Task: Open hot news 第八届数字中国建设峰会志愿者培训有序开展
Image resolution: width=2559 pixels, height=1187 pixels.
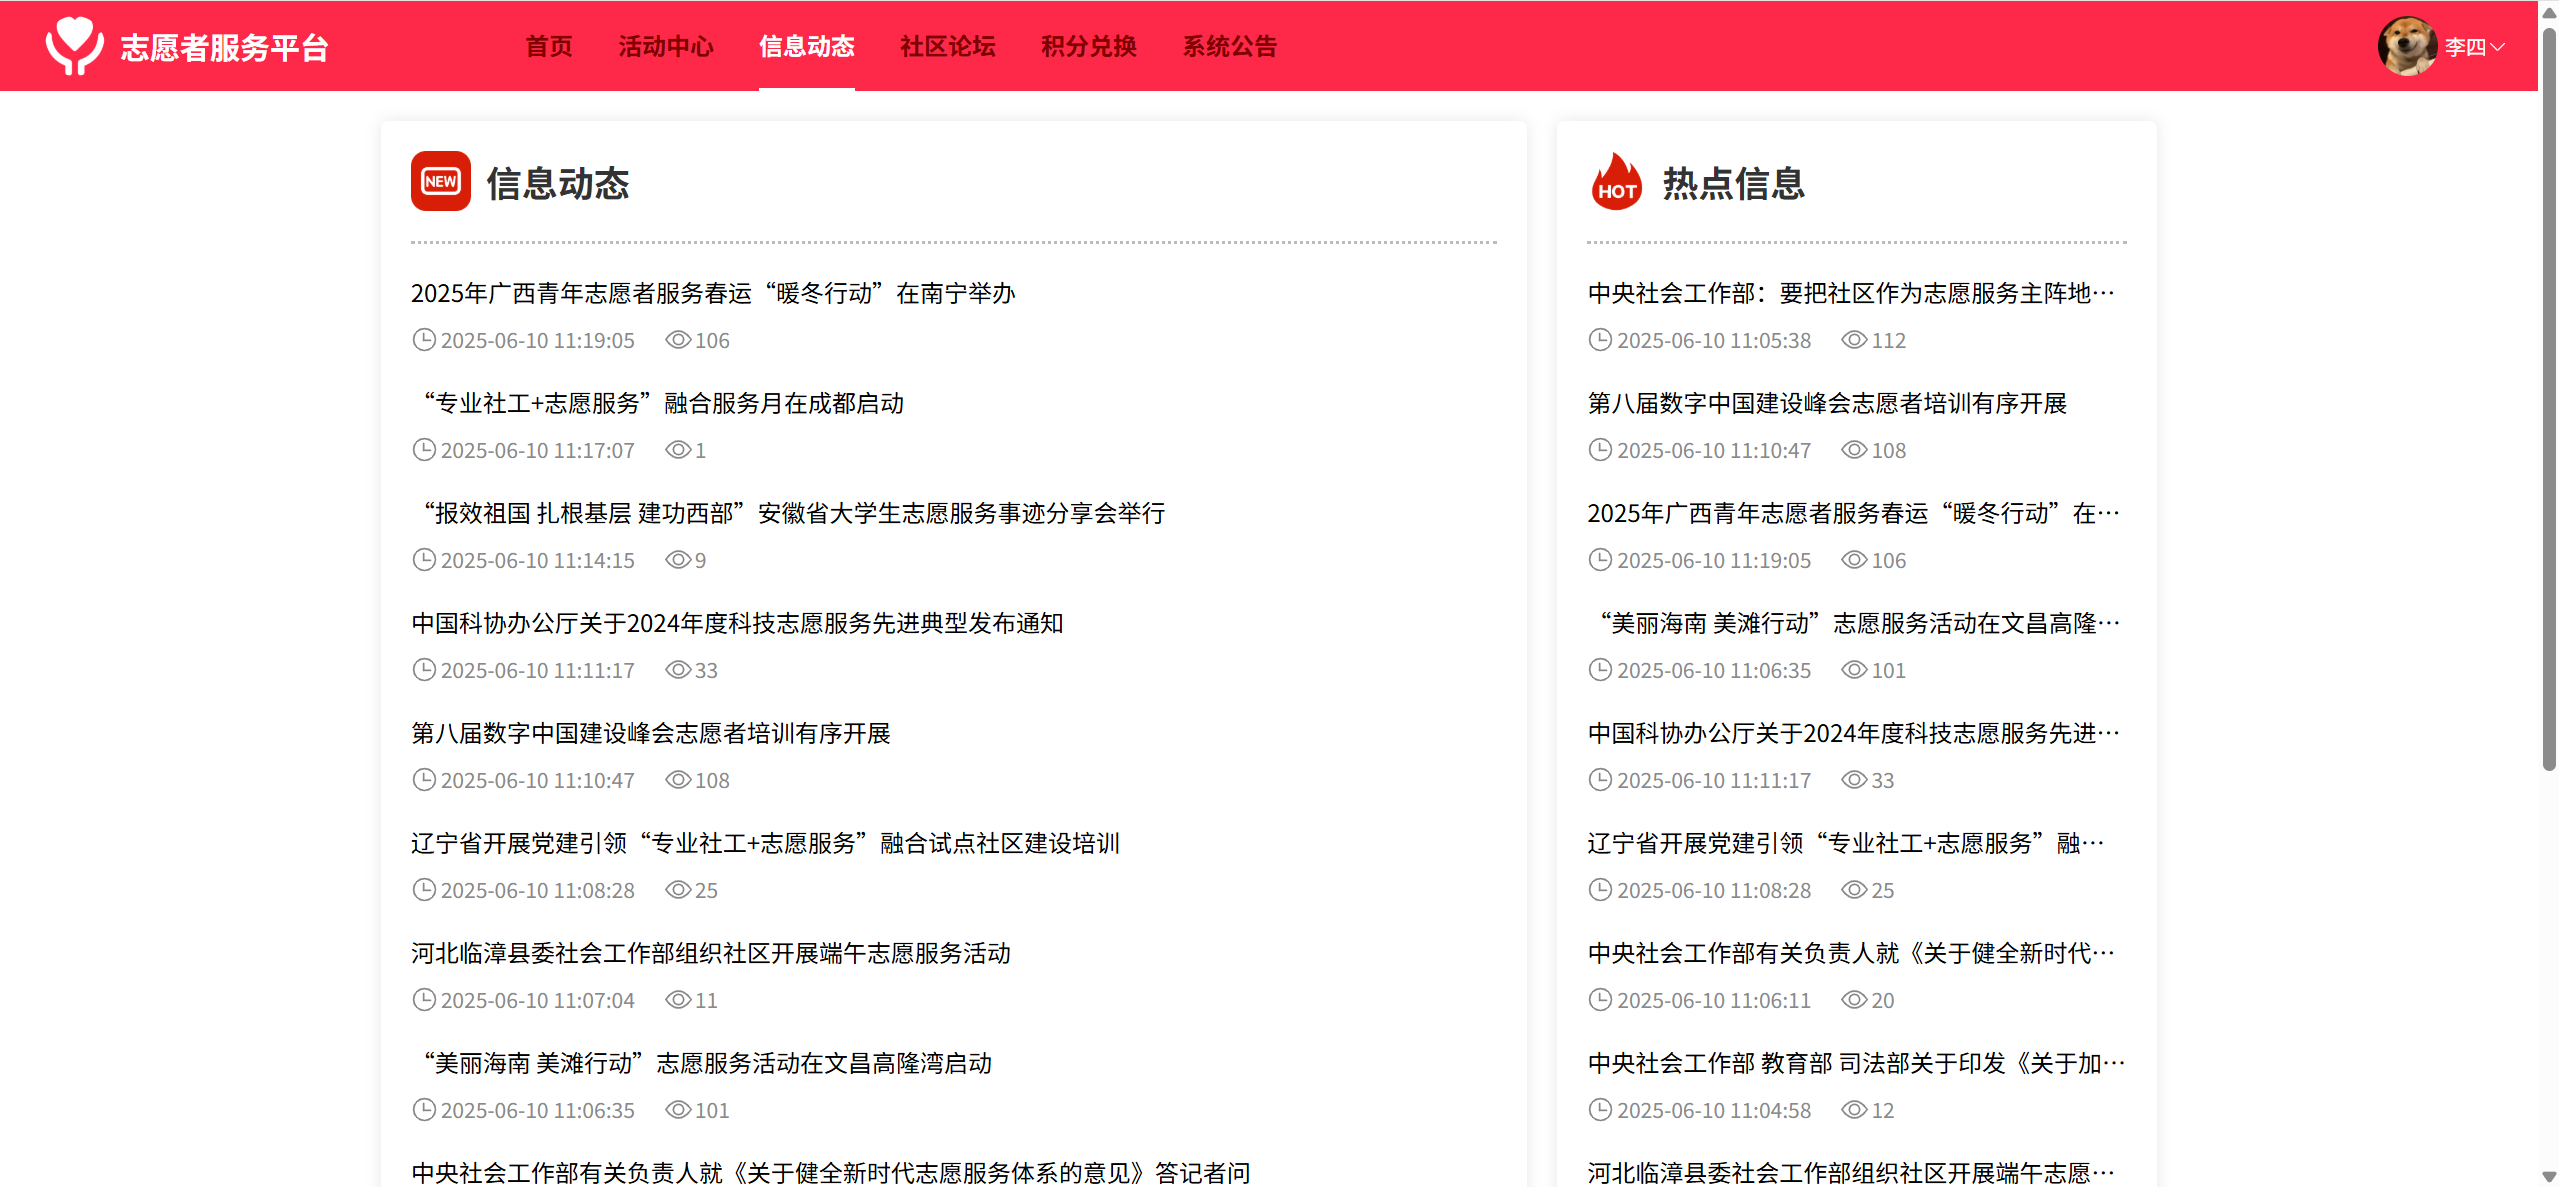Action: [1826, 403]
